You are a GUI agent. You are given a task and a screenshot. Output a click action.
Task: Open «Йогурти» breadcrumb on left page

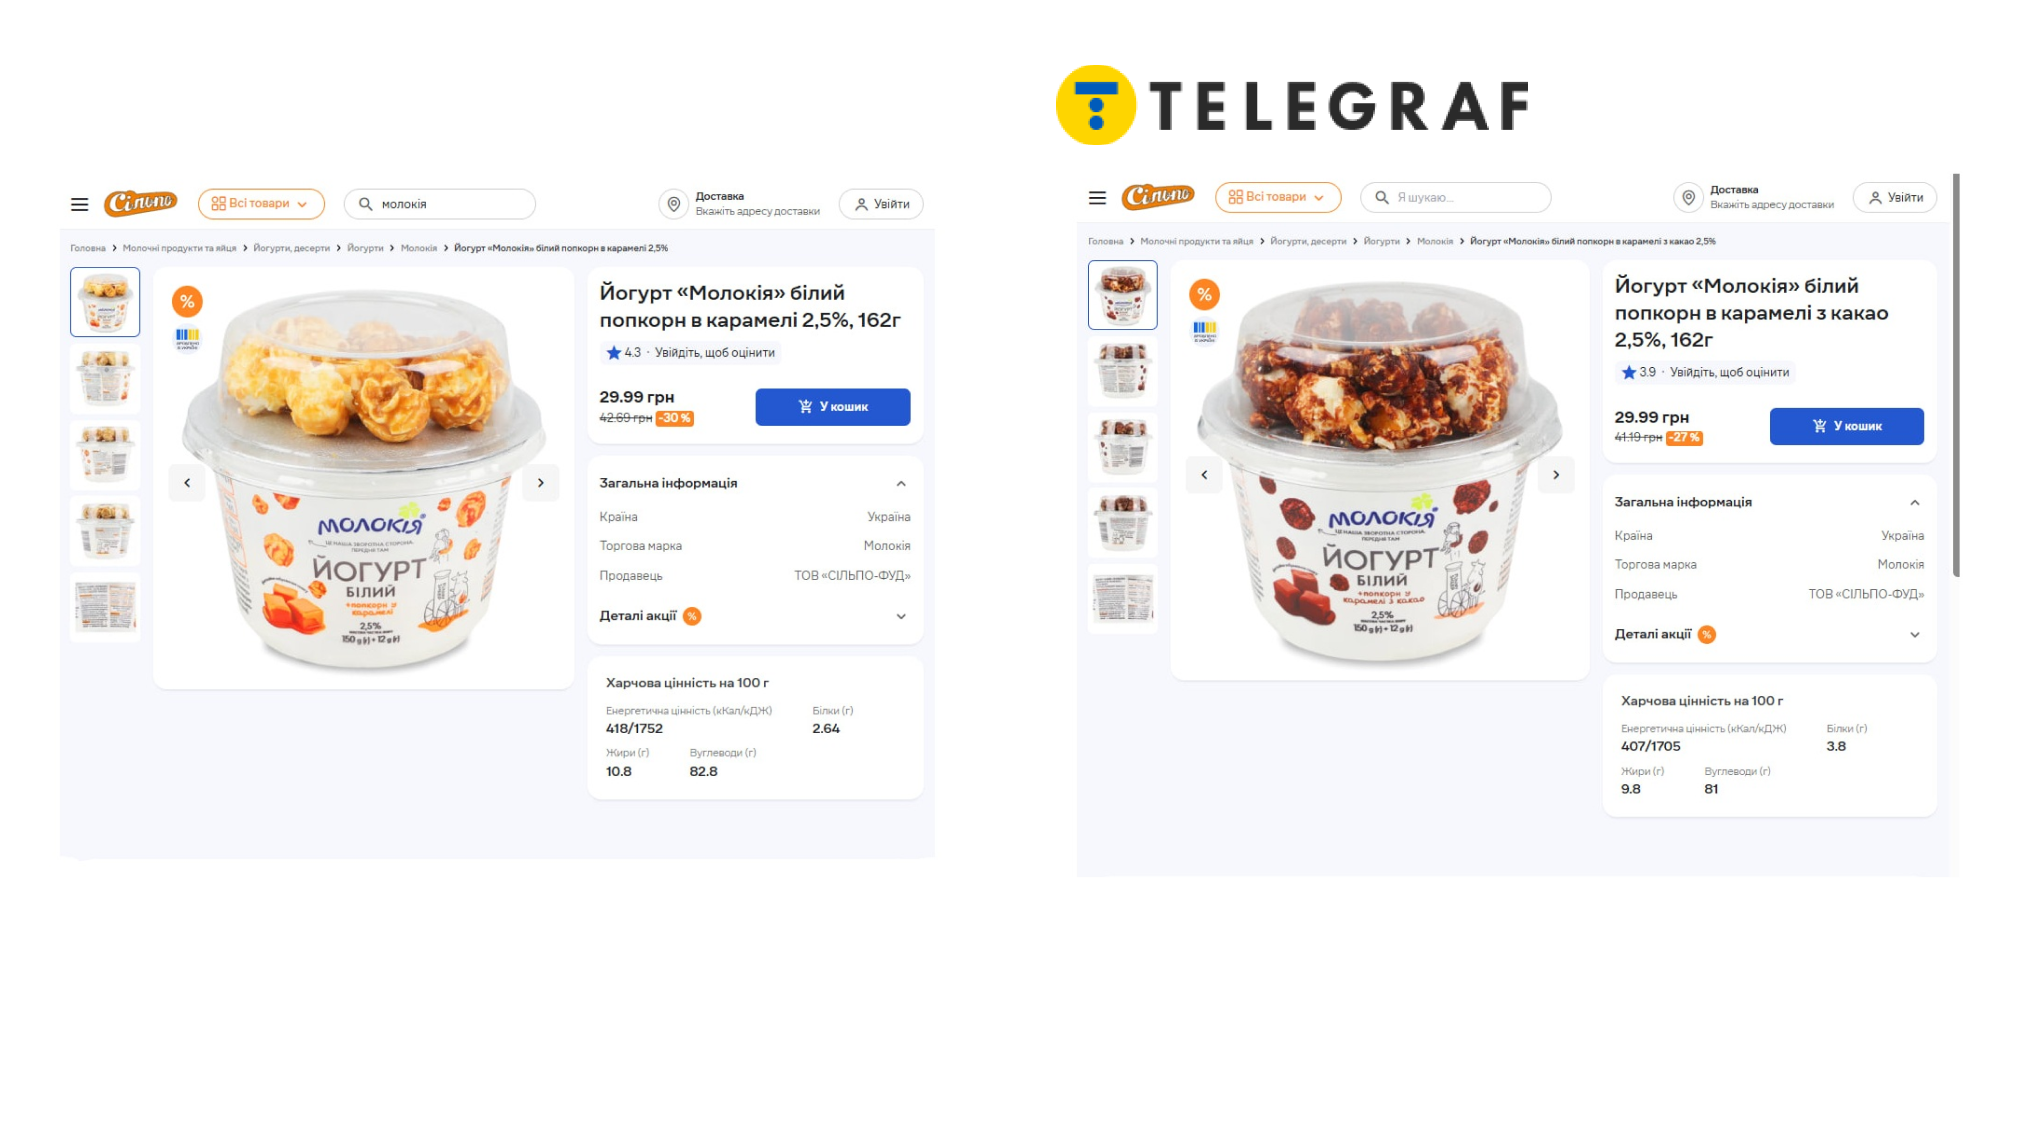click(x=365, y=248)
